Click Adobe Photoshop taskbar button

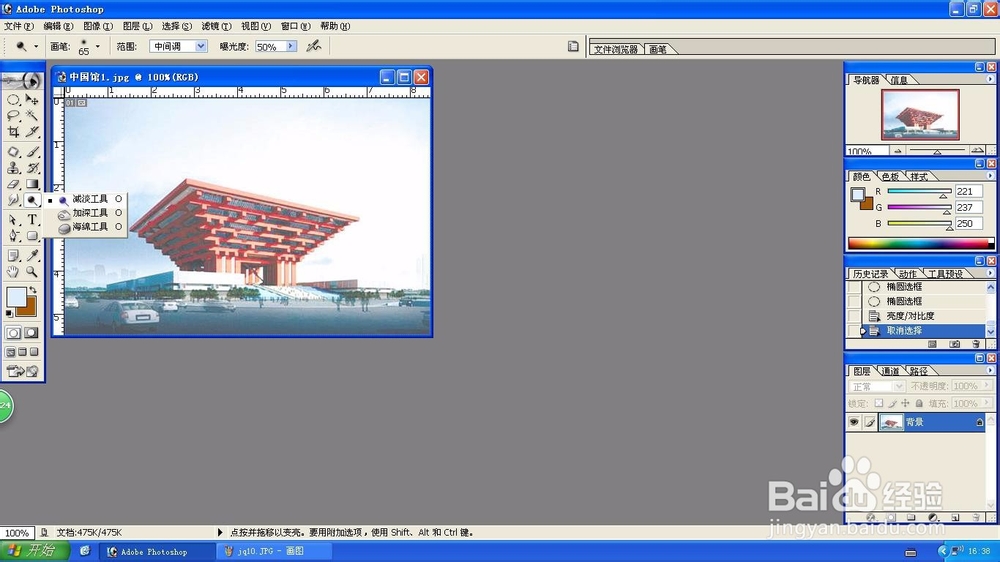point(156,551)
